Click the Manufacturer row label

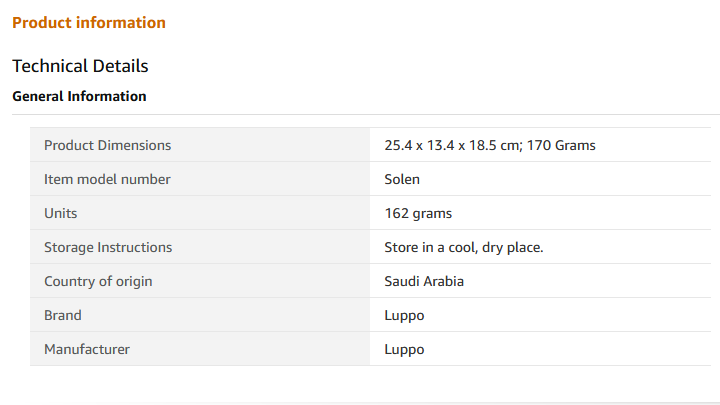[87, 349]
